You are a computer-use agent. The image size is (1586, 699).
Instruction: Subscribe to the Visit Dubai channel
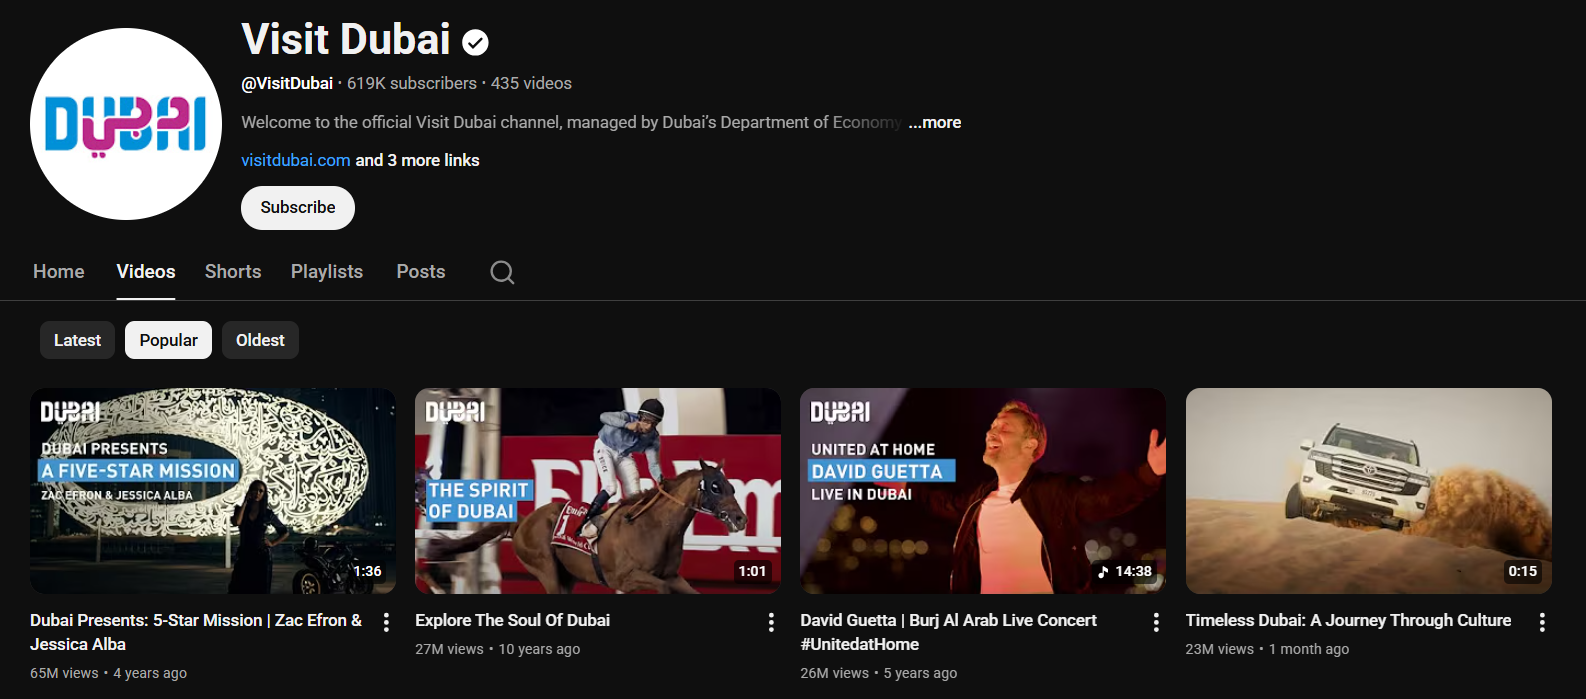pyautogui.click(x=298, y=208)
